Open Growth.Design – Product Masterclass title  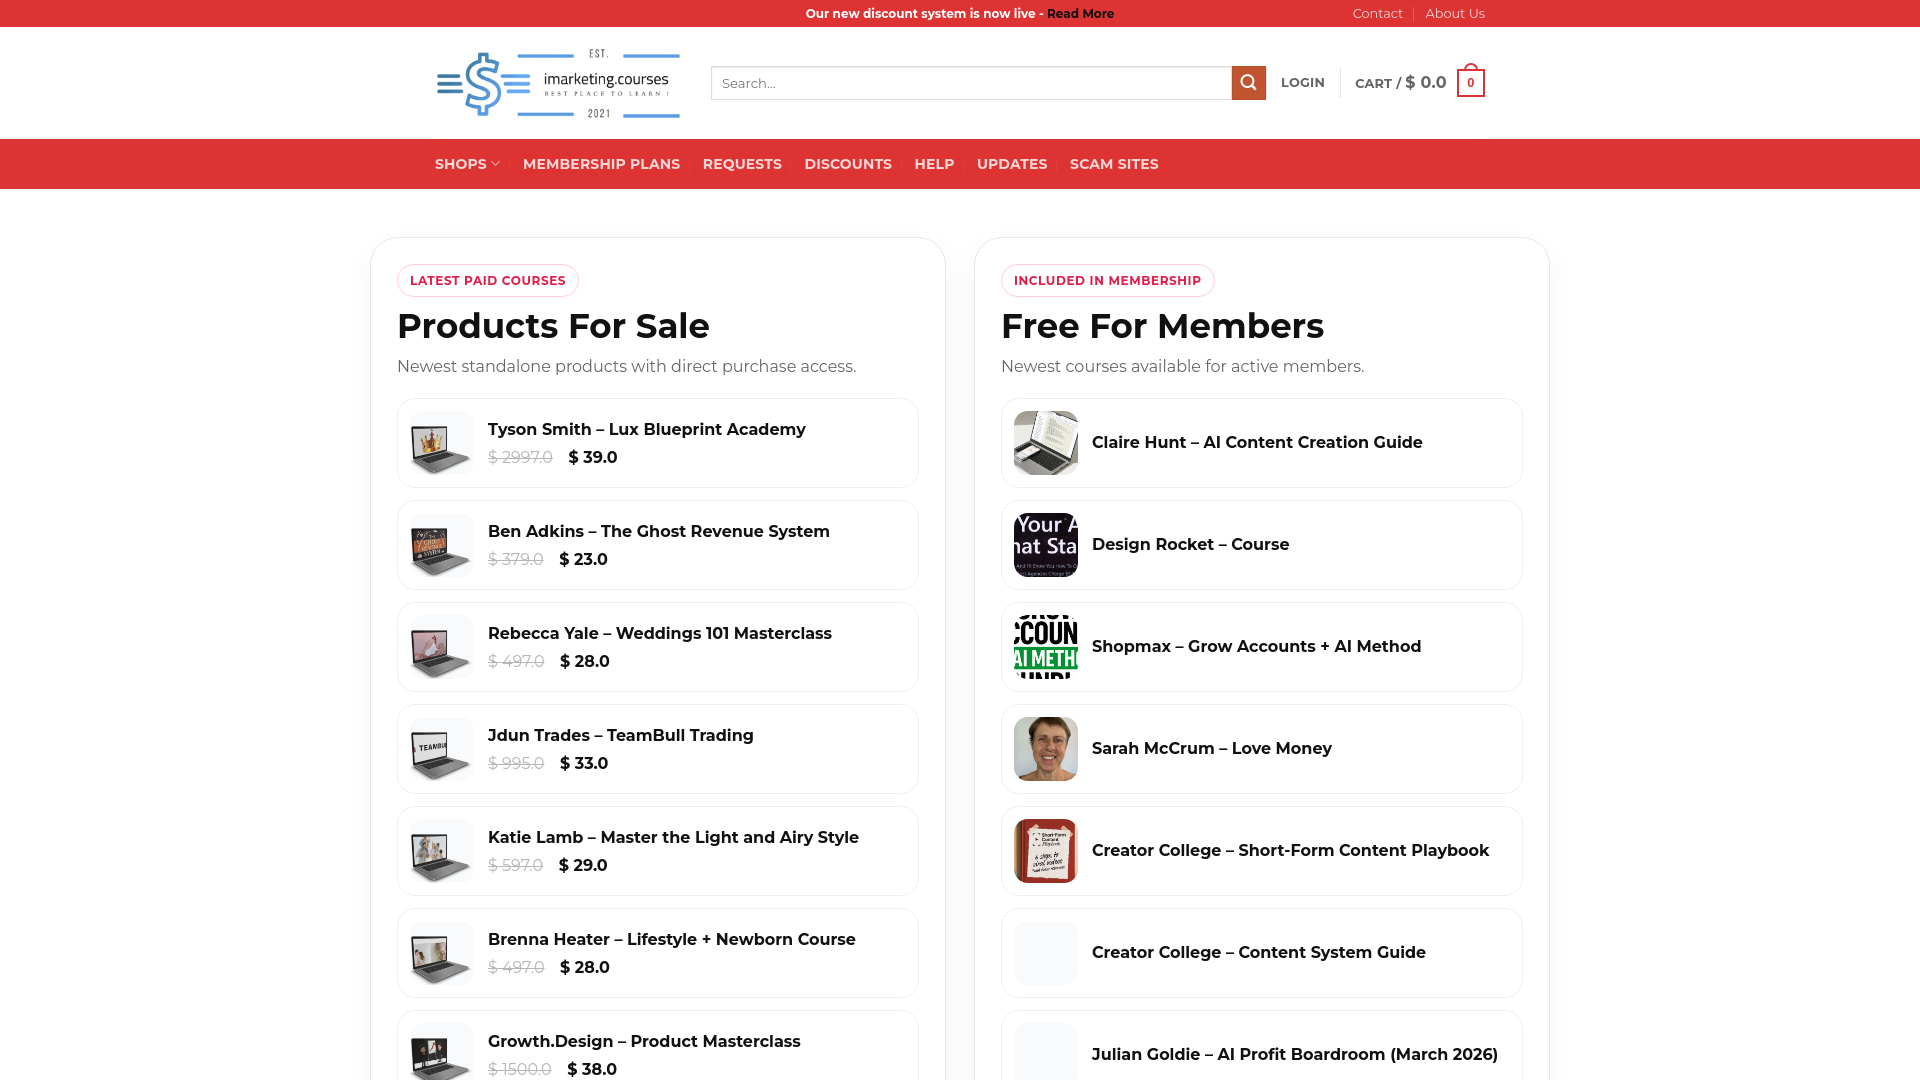tap(644, 1041)
